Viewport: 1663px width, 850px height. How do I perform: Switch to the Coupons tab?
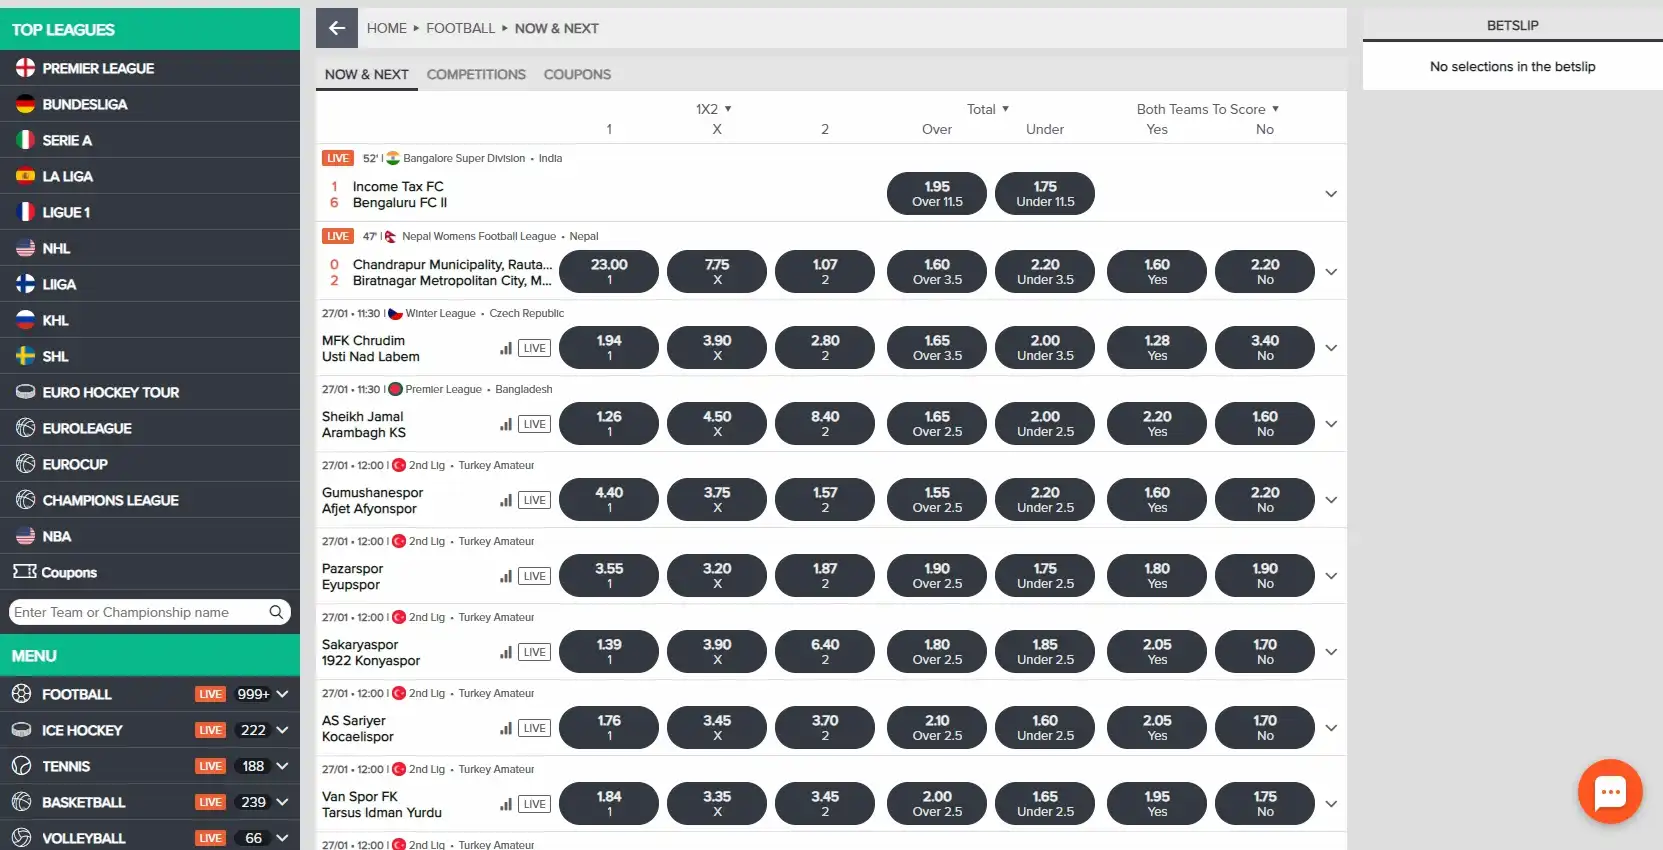(x=577, y=74)
